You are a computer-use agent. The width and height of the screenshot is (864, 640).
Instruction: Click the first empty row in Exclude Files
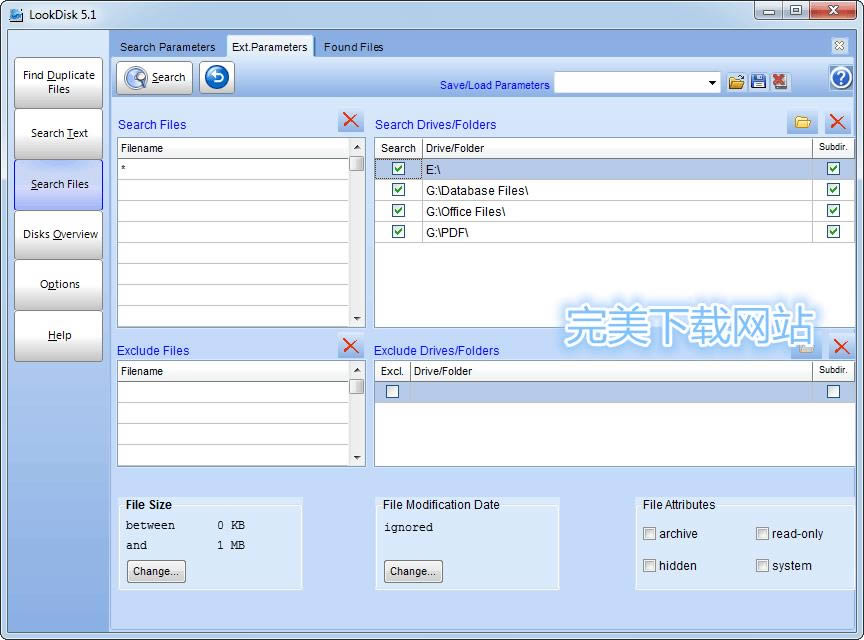(x=233, y=392)
